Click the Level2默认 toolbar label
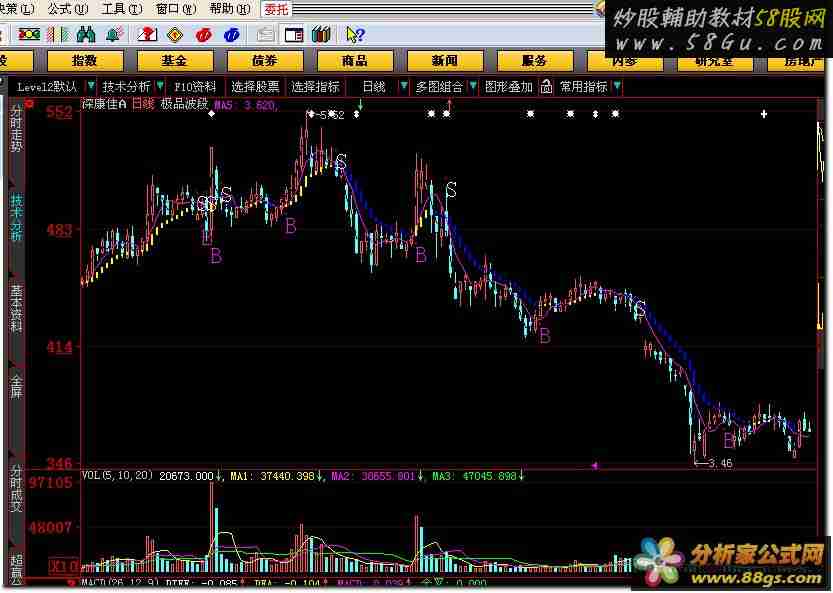Viewport: 833px width, 593px height. [x=47, y=87]
